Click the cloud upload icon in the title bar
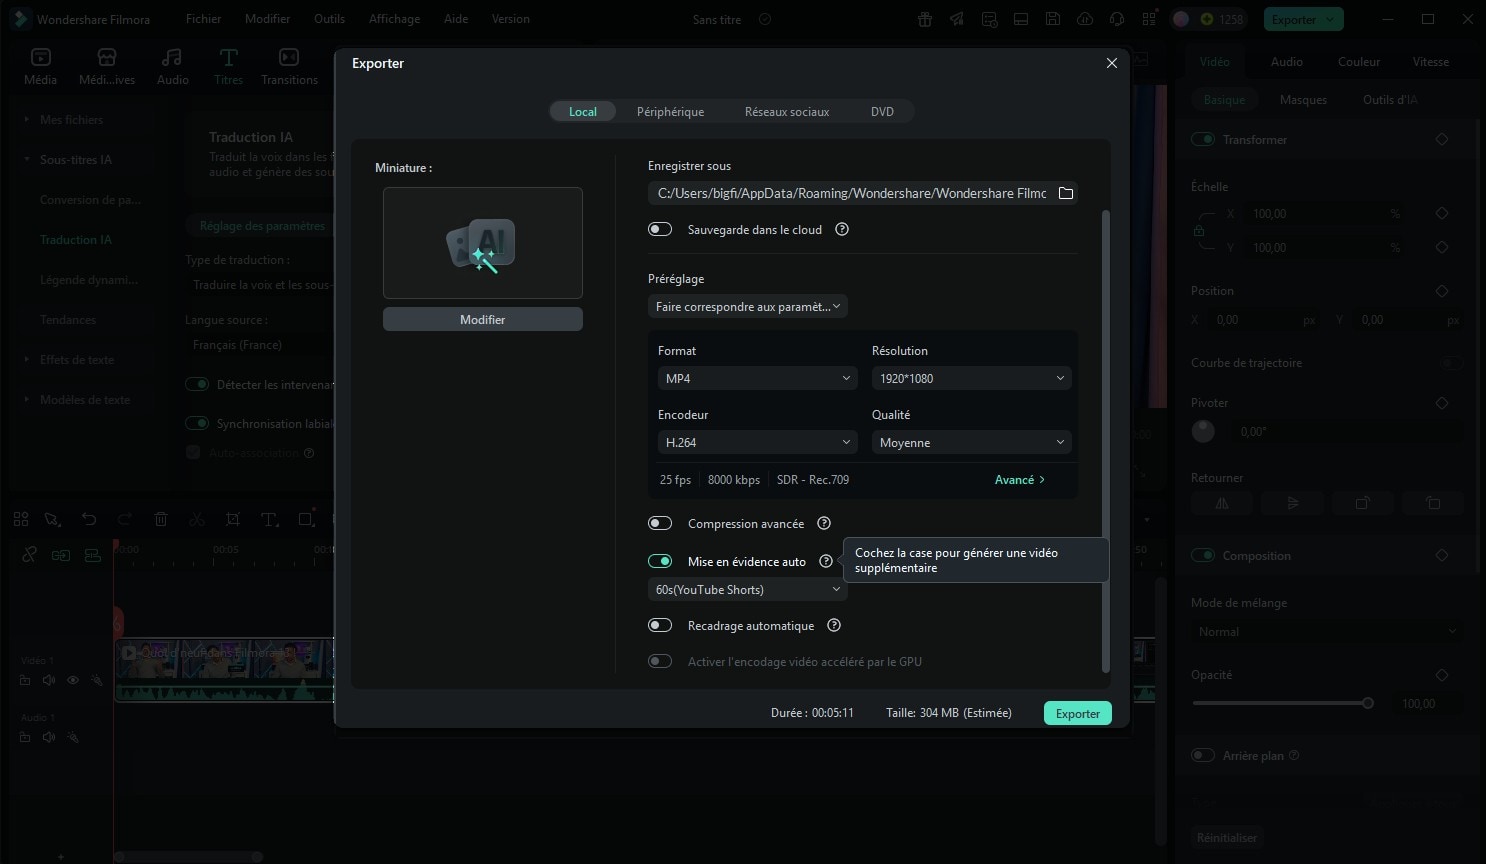The height and width of the screenshot is (864, 1486). (x=1085, y=19)
